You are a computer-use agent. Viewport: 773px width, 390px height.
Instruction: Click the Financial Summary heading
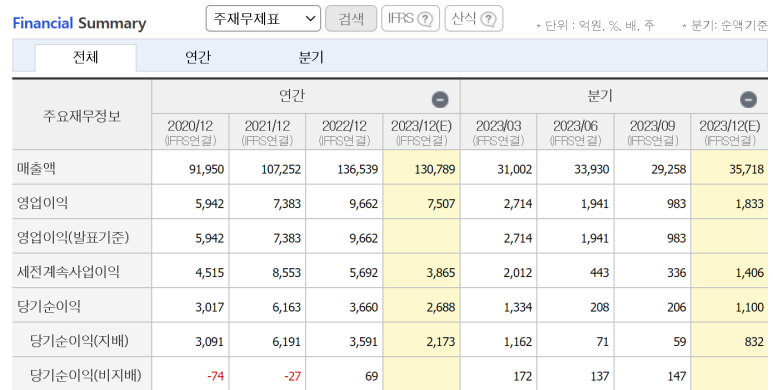[79, 23]
